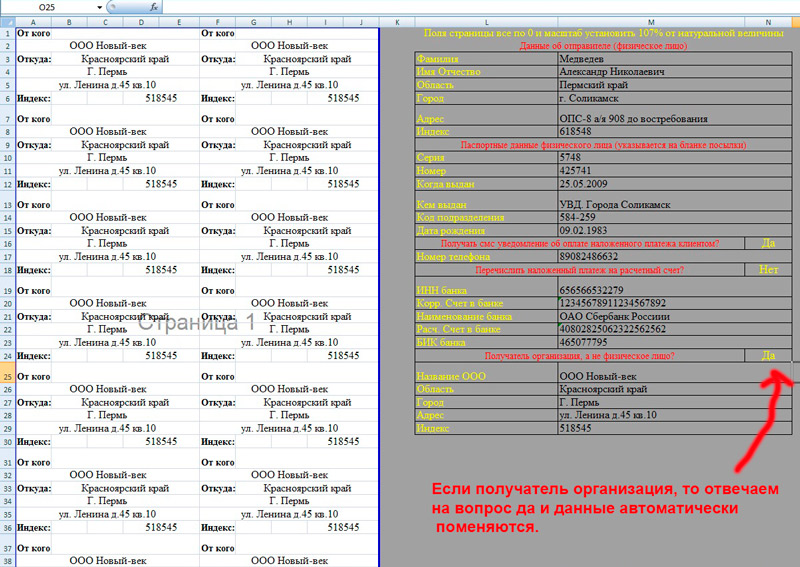The height and width of the screenshot is (567, 800).
Task: Select the row 1 header
Action: pyautogui.click(x=7, y=33)
